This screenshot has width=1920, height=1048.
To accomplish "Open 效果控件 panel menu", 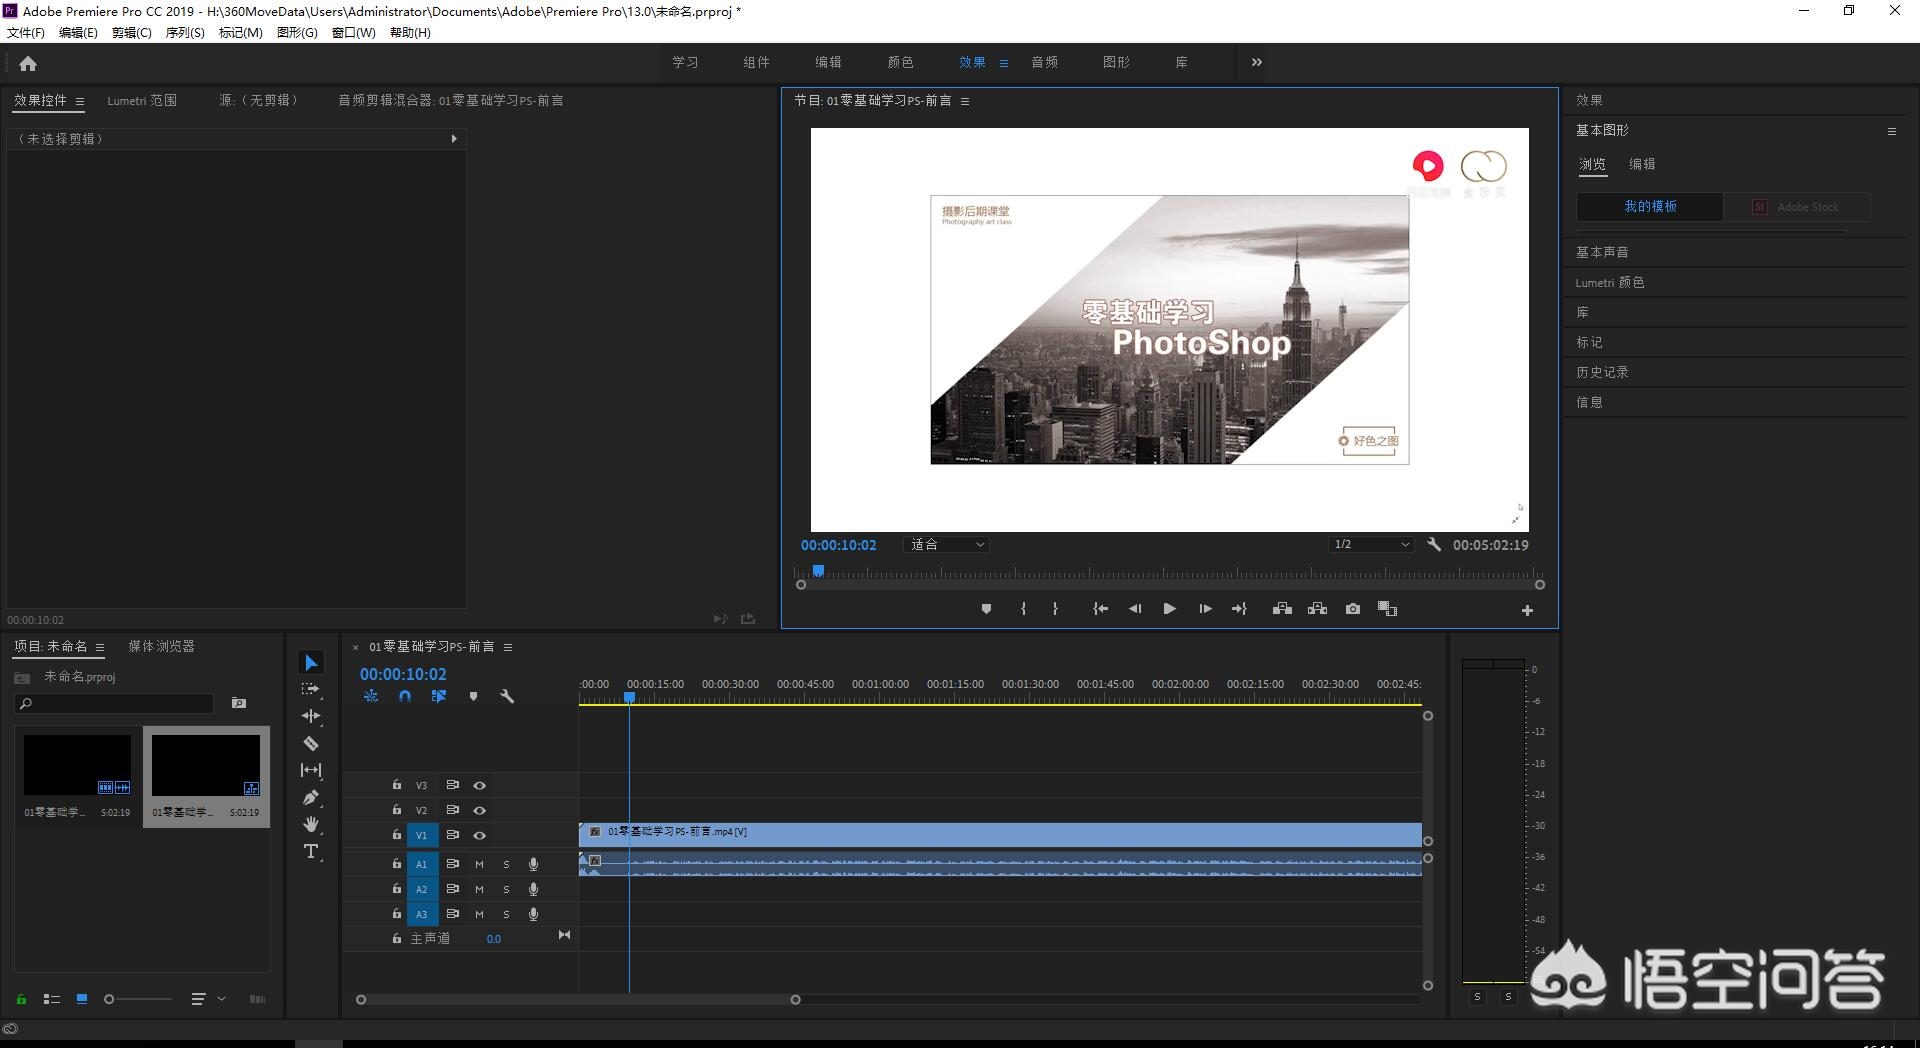I will (80, 101).
